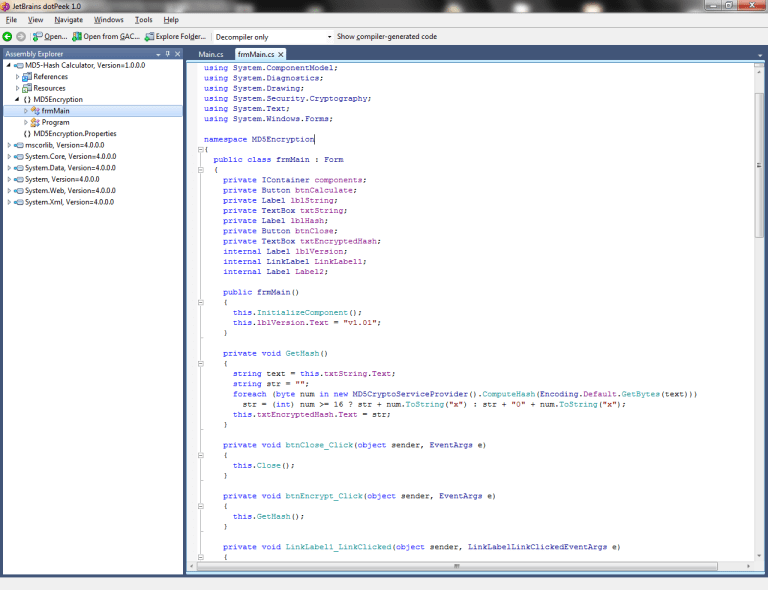Click the IContainer type reference
Image resolution: width=768 pixels, height=590 pixels.
[x=285, y=180]
